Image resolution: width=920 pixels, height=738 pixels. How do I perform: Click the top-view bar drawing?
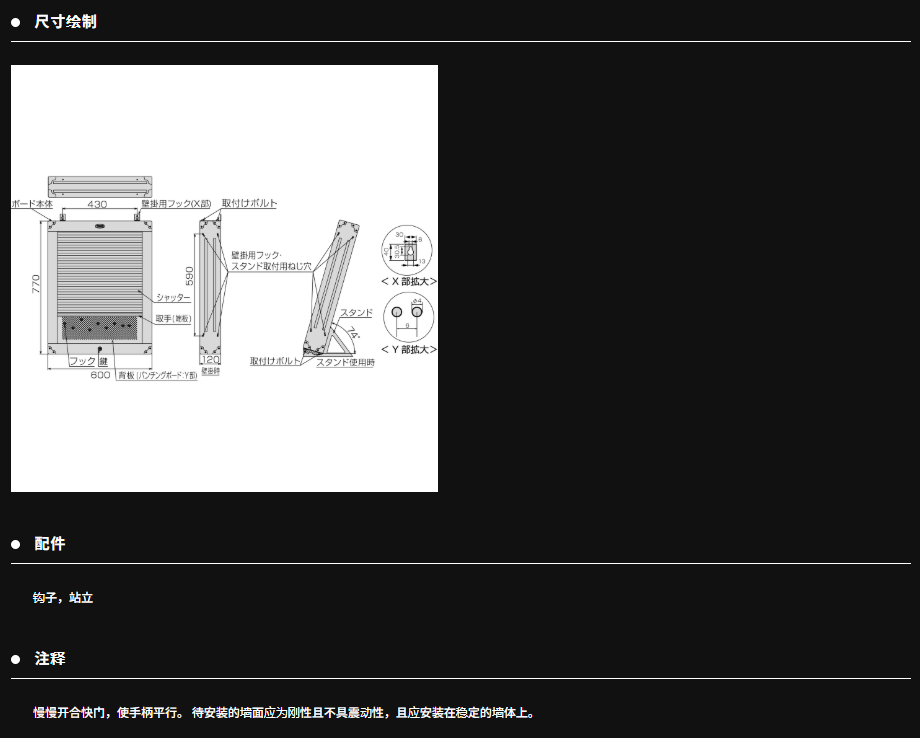(99, 186)
